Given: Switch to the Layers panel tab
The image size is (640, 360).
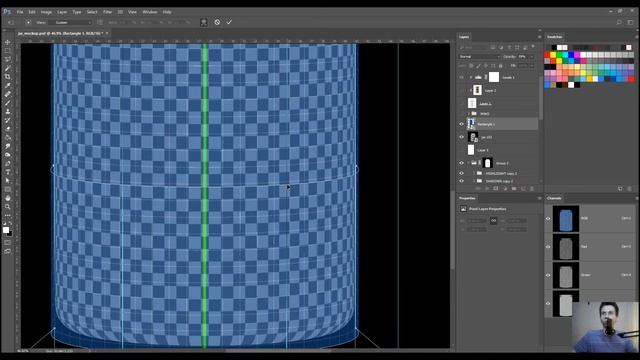Looking at the screenshot, I should [x=464, y=37].
